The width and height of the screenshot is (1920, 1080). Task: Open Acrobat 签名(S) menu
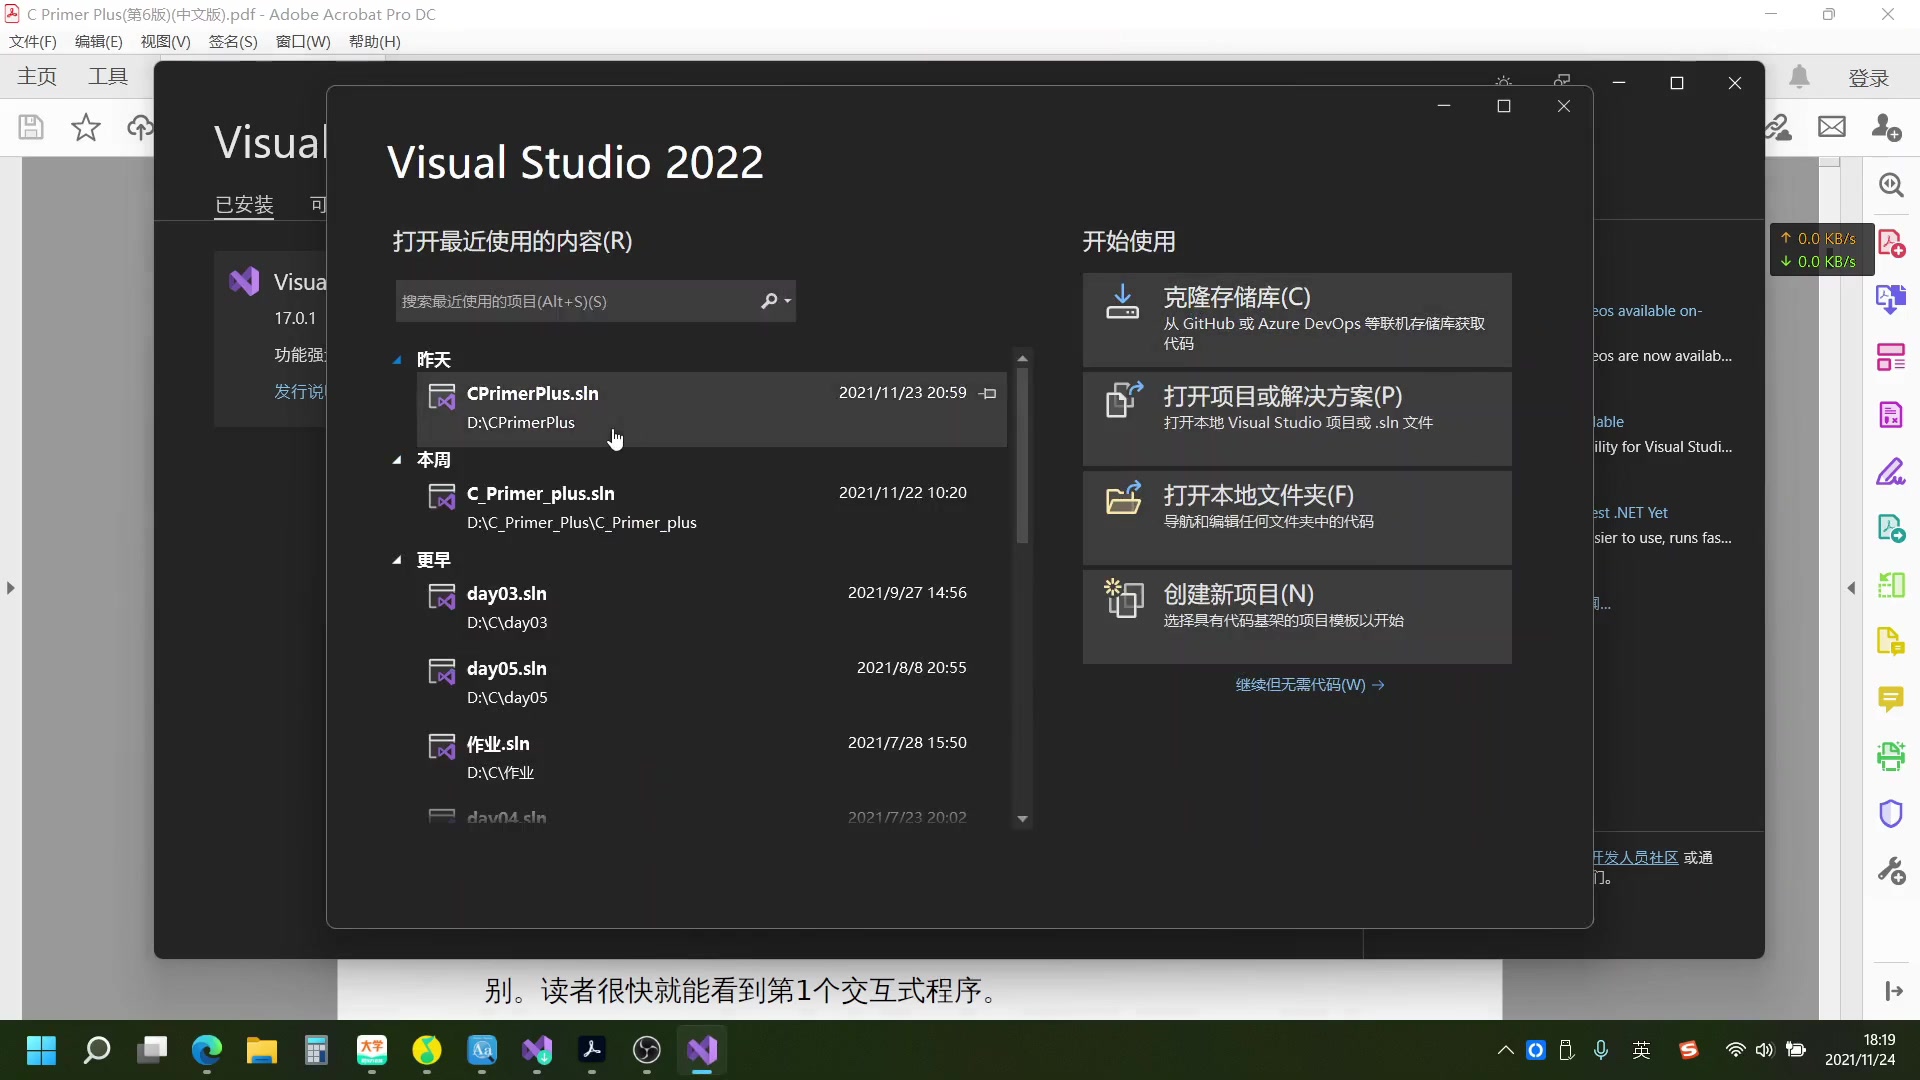click(x=233, y=41)
